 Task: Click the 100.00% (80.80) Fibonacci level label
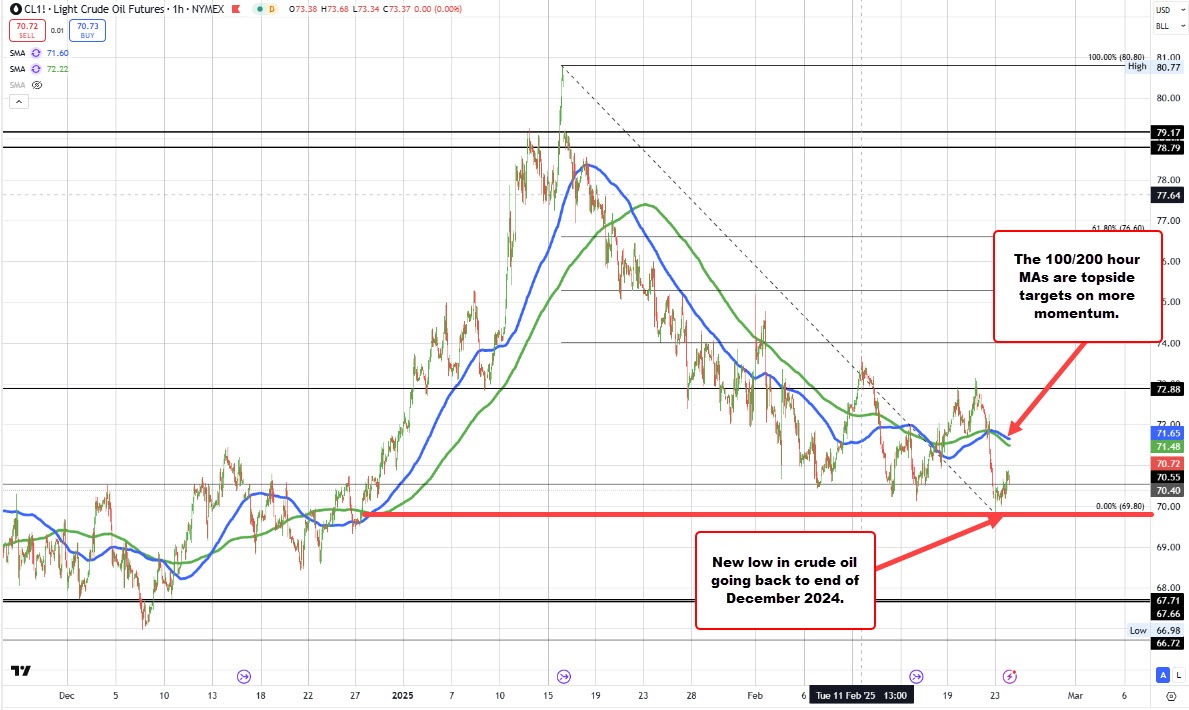[1116, 57]
